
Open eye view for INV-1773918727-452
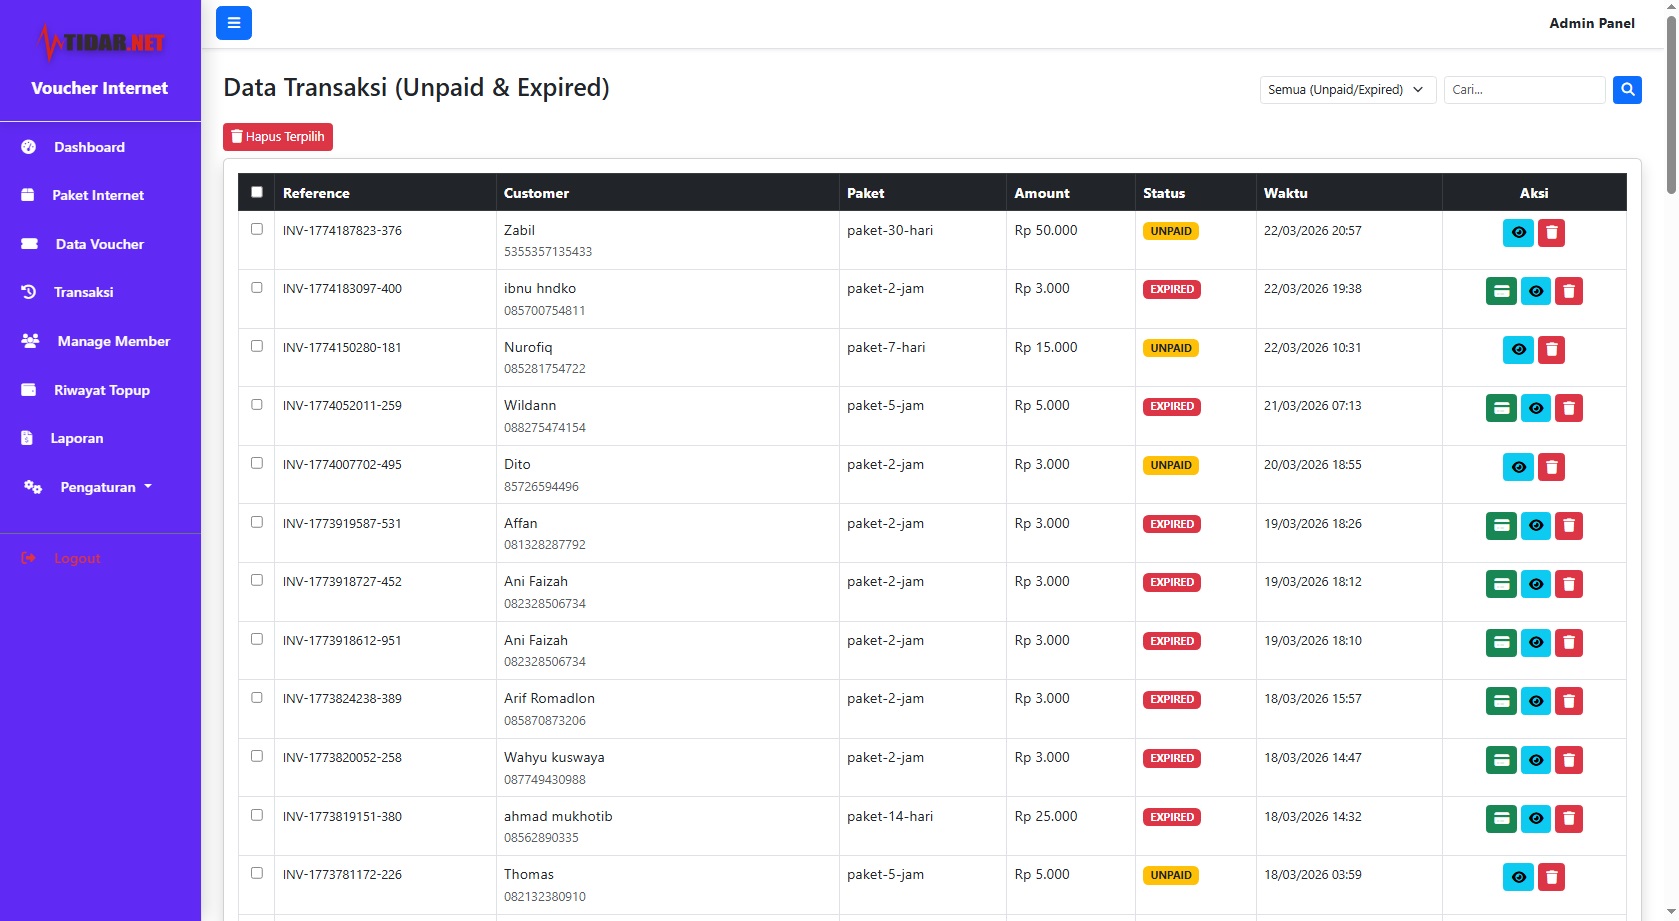click(x=1536, y=584)
